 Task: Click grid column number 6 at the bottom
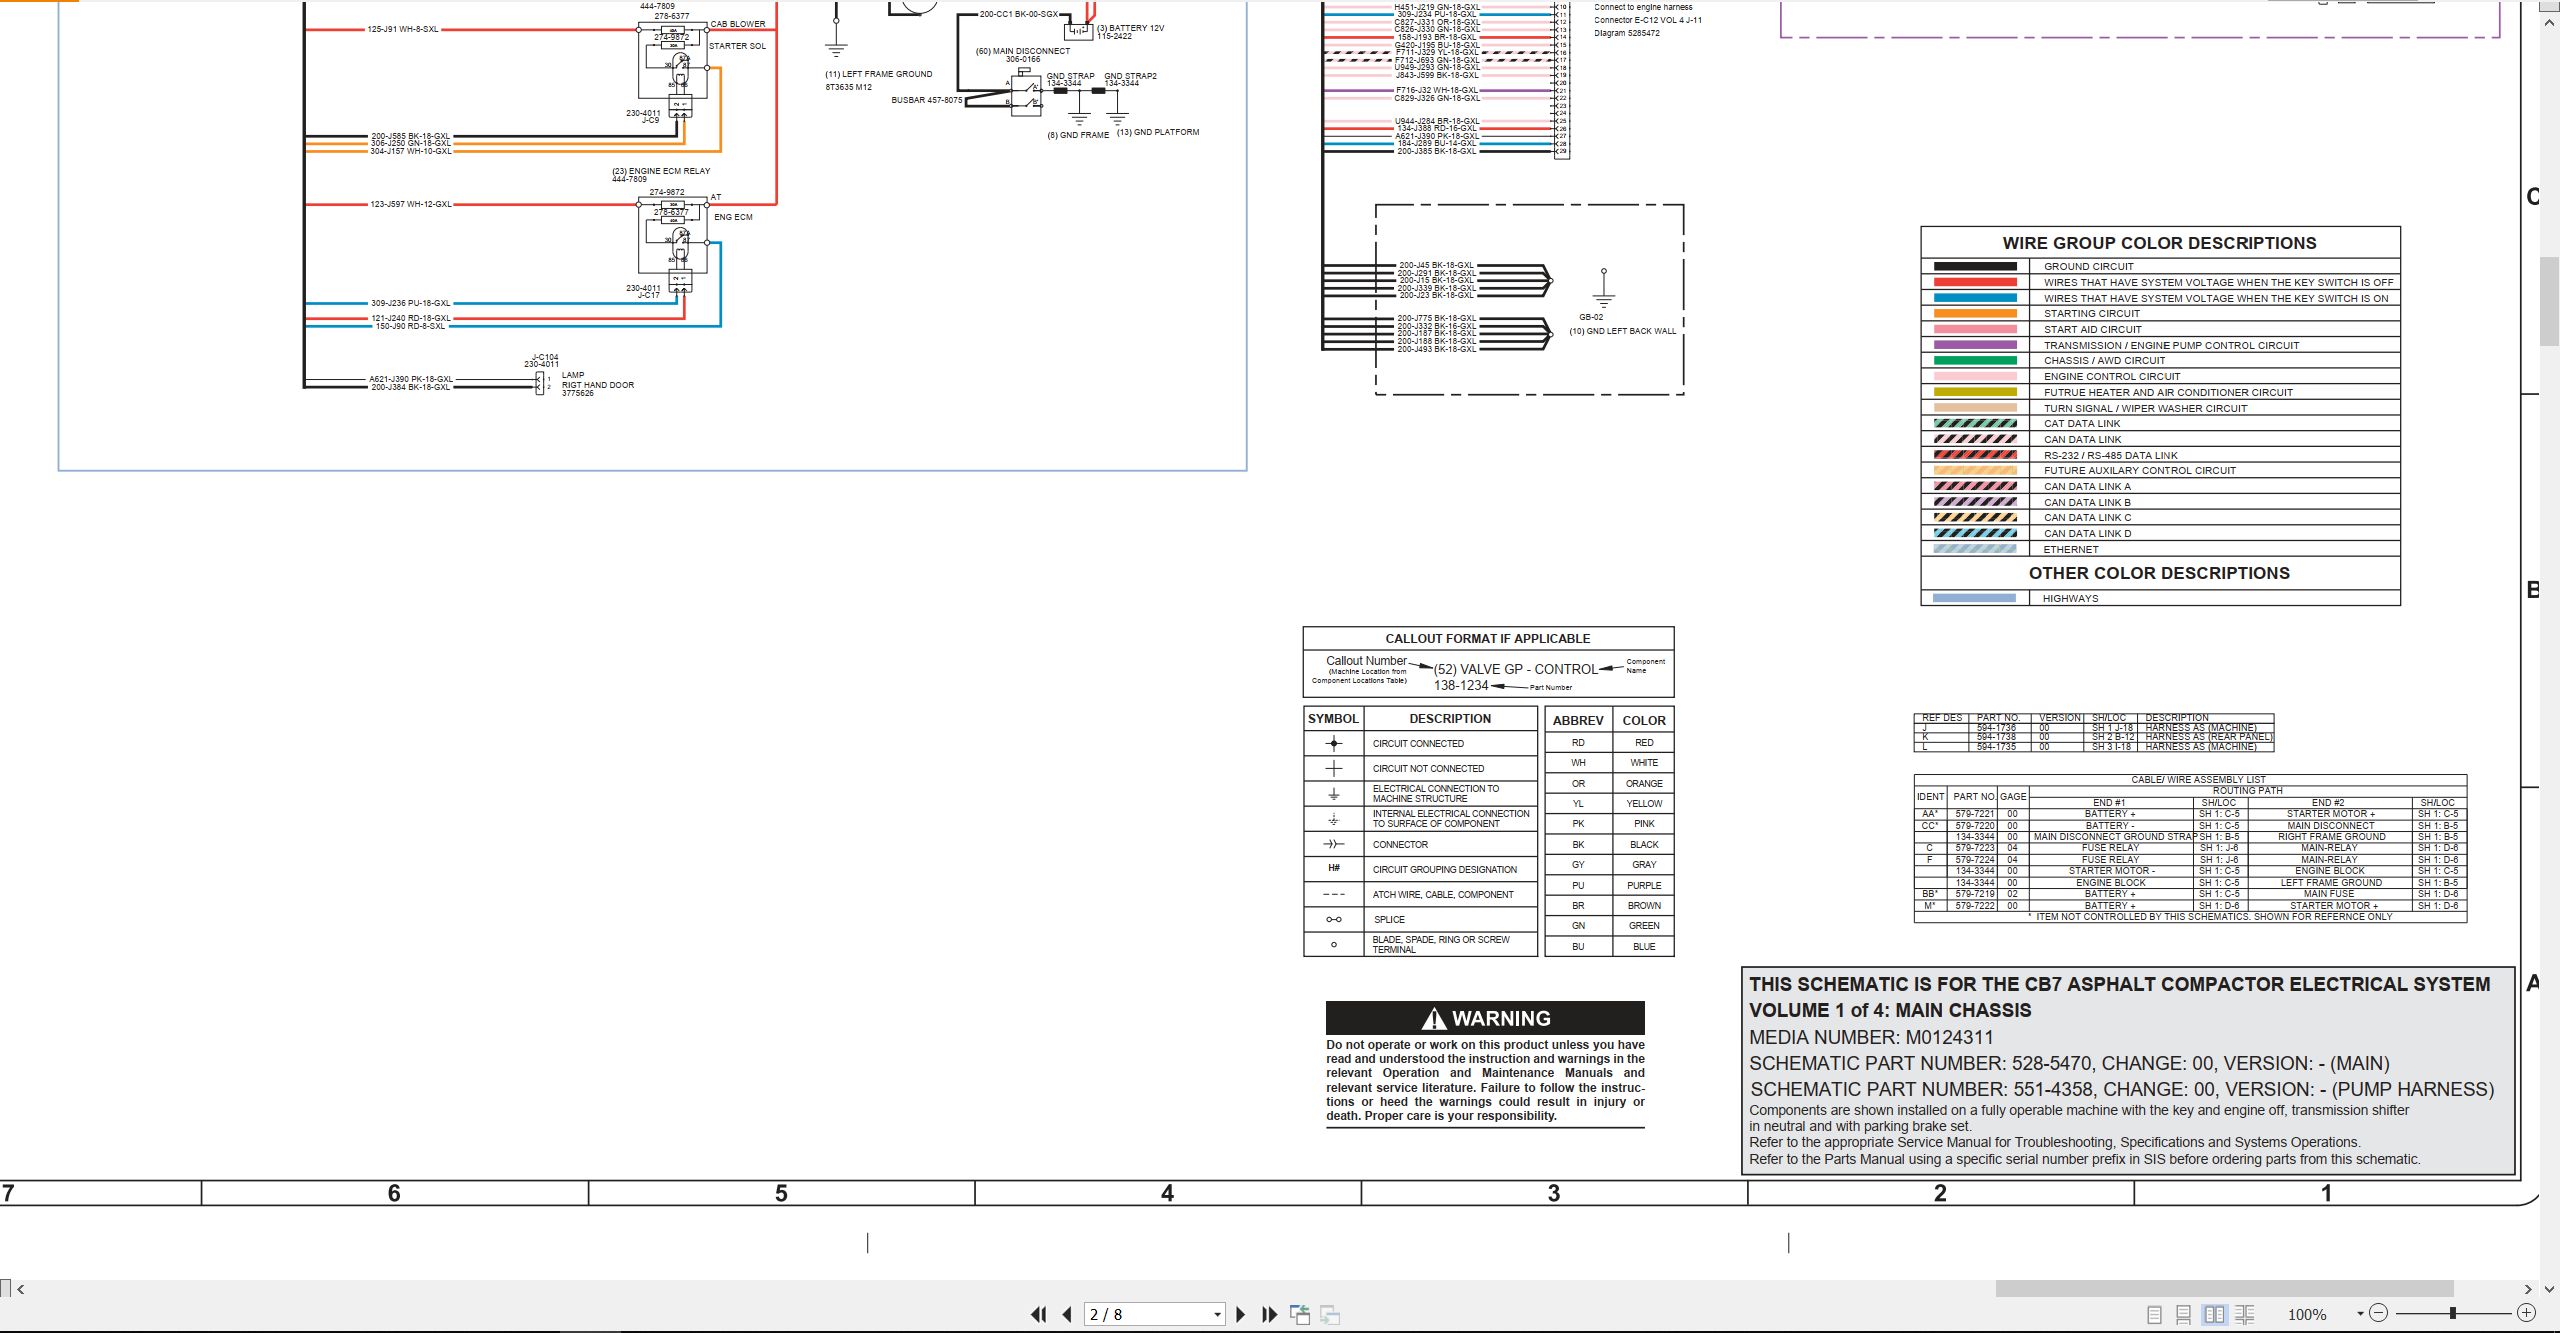pos(394,1193)
